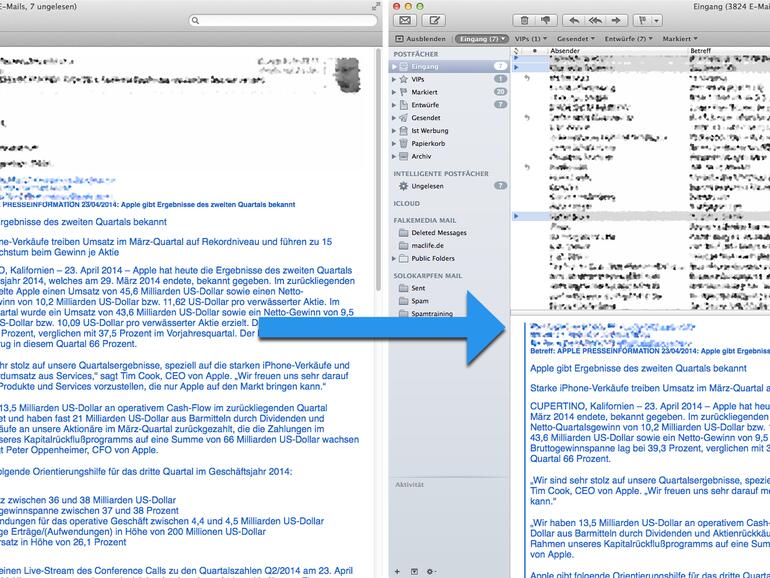Open the Spam folder
This screenshot has width=770, height=578.
[x=419, y=301]
